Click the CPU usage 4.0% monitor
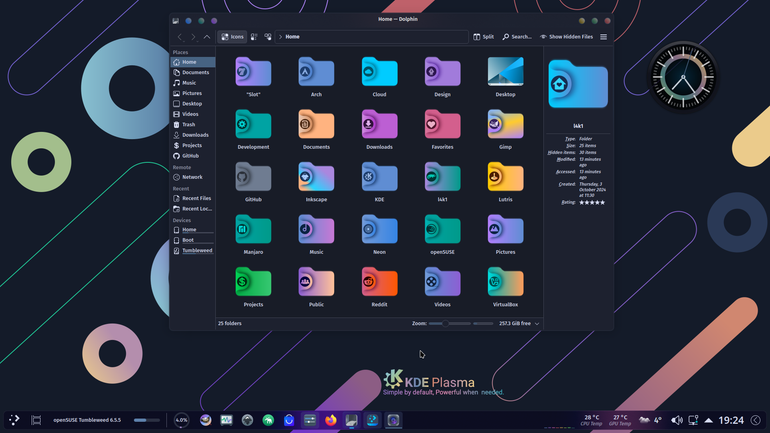770x433 pixels. pyautogui.click(x=181, y=420)
